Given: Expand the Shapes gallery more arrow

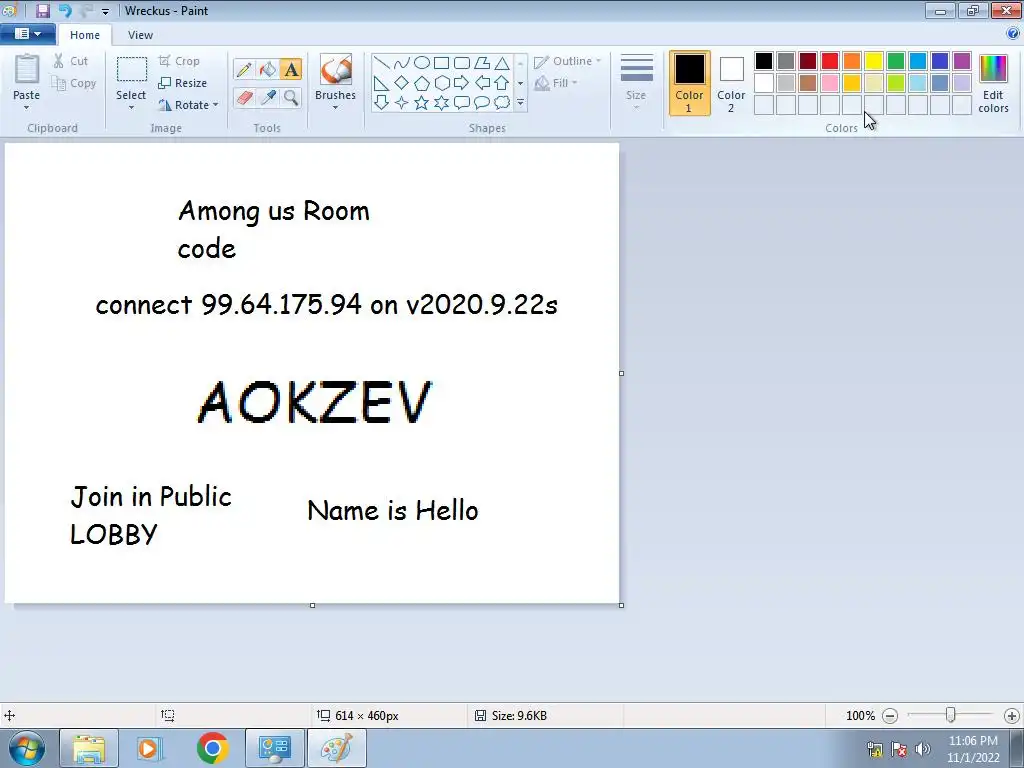Looking at the screenshot, I should click(520, 103).
